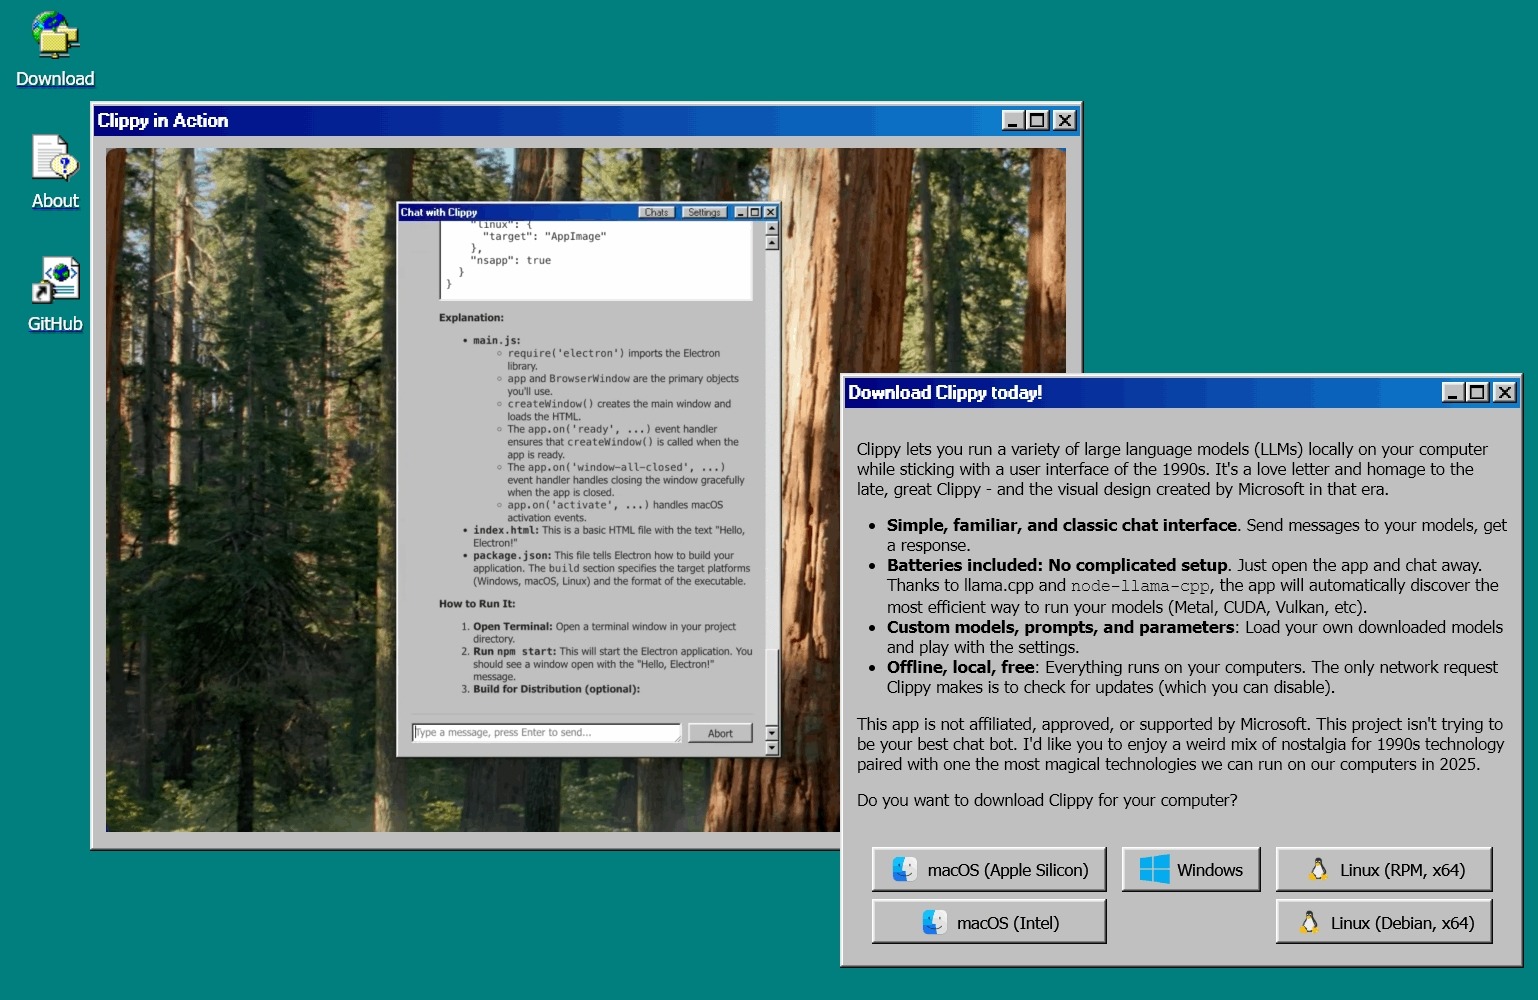The height and width of the screenshot is (1000, 1538).
Task: Download the macOS (Intel) build
Action: click(x=989, y=922)
